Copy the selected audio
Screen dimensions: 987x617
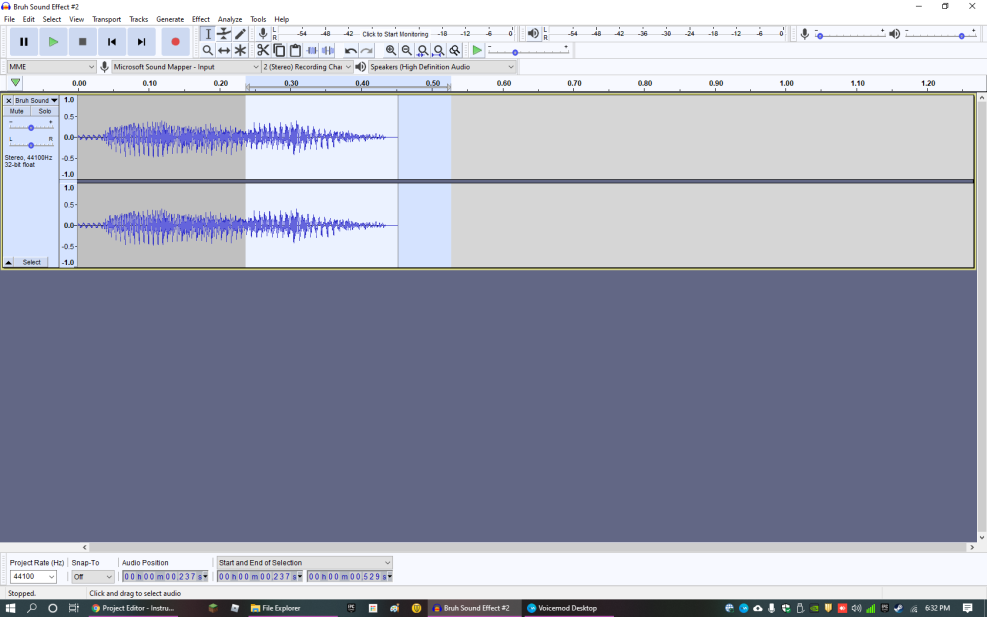279,50
